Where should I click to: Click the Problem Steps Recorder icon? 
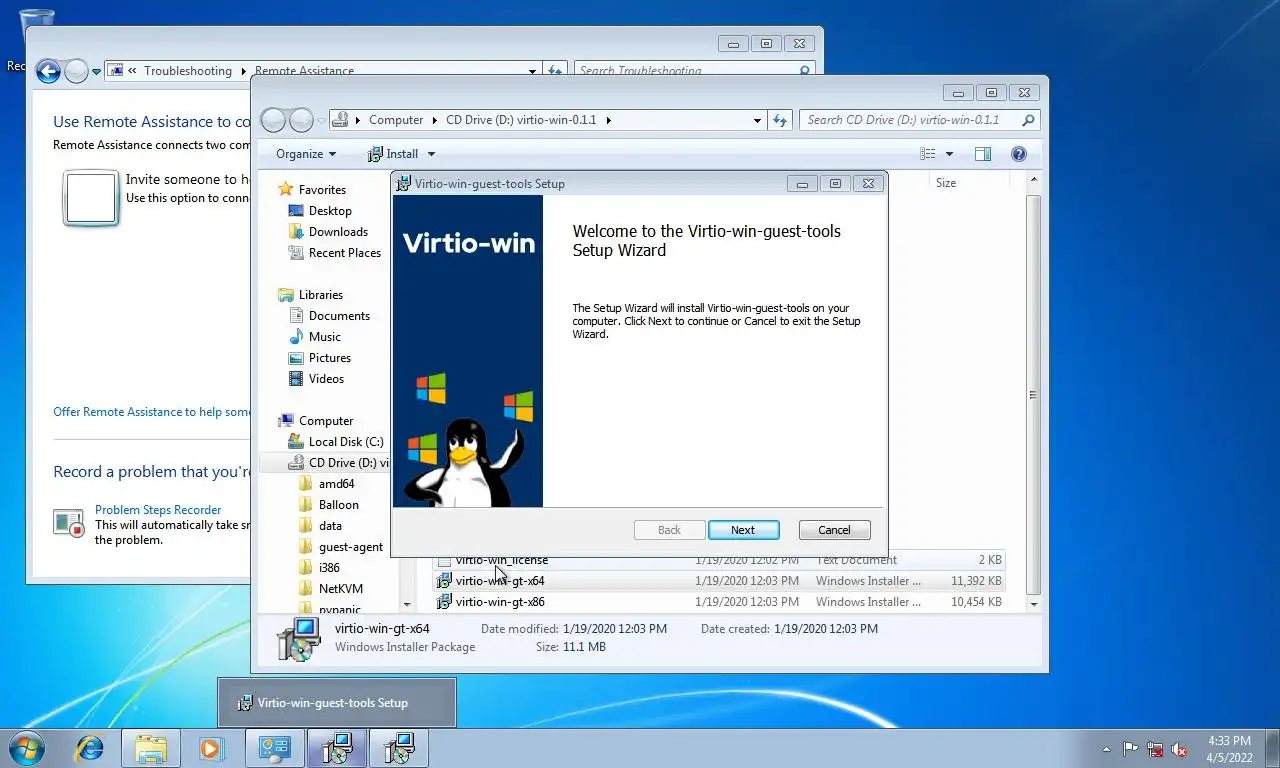coord(69,523)
